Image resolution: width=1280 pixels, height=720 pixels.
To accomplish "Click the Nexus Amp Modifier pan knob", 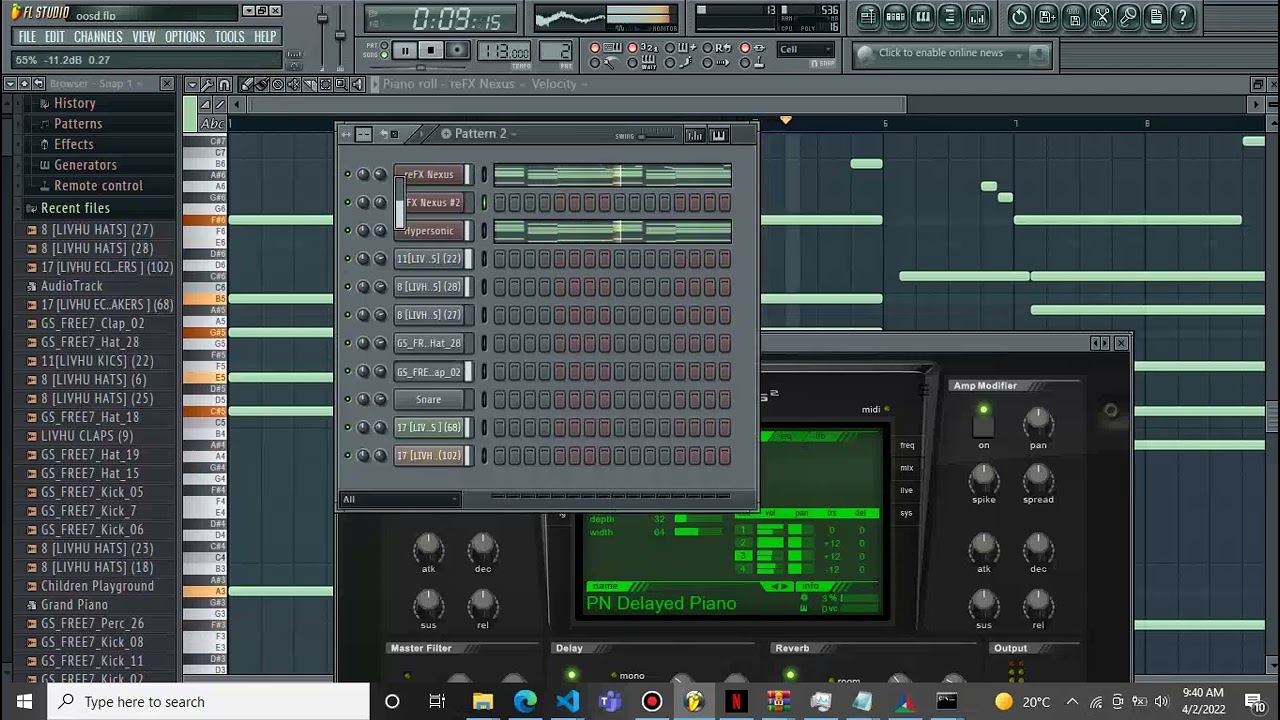I will pyautogui.click(x=1038, y=422).
